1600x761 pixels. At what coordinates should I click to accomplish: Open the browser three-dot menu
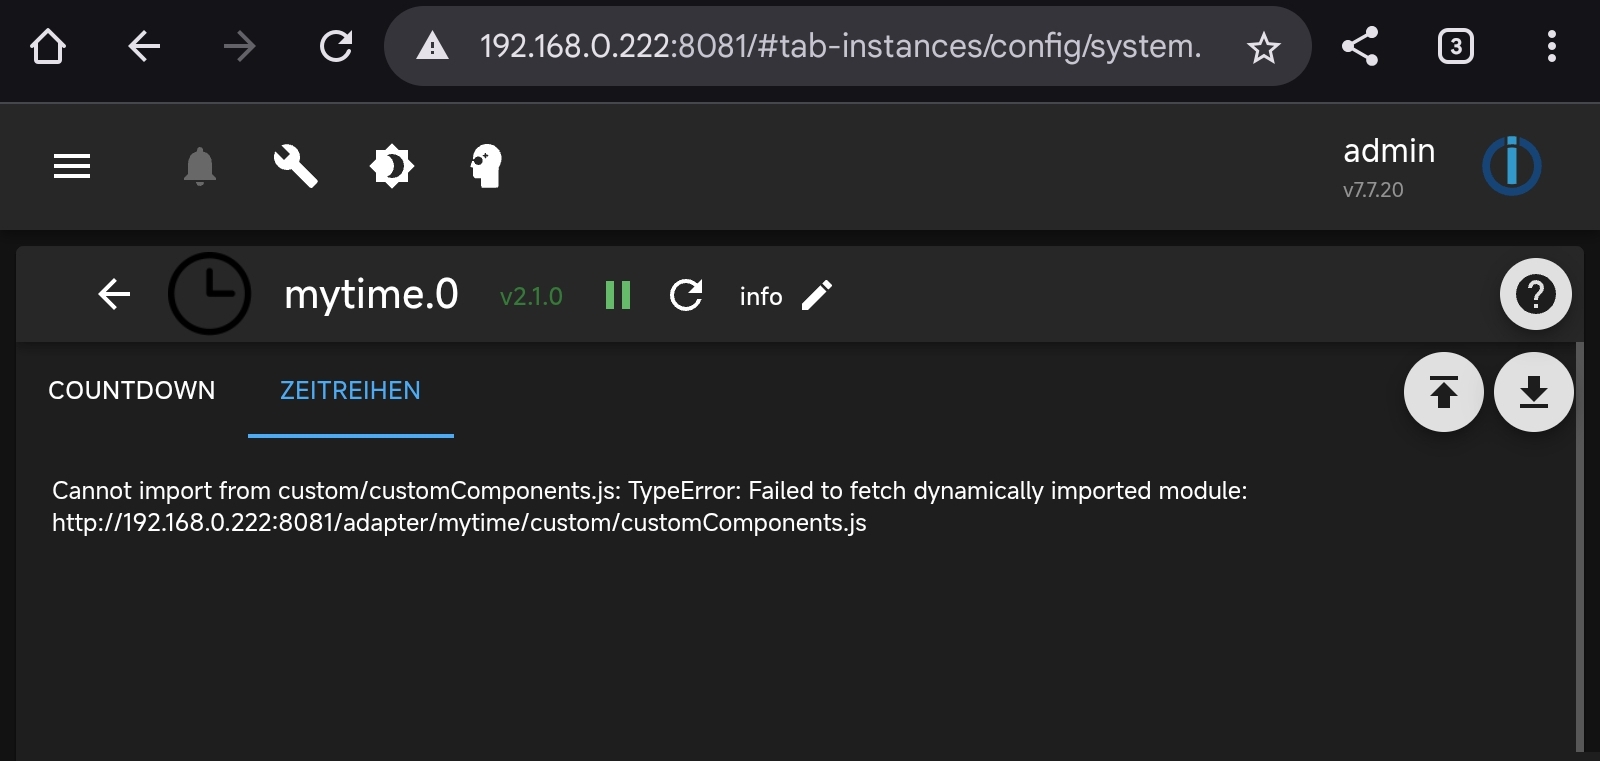[x=1551, y=46]
